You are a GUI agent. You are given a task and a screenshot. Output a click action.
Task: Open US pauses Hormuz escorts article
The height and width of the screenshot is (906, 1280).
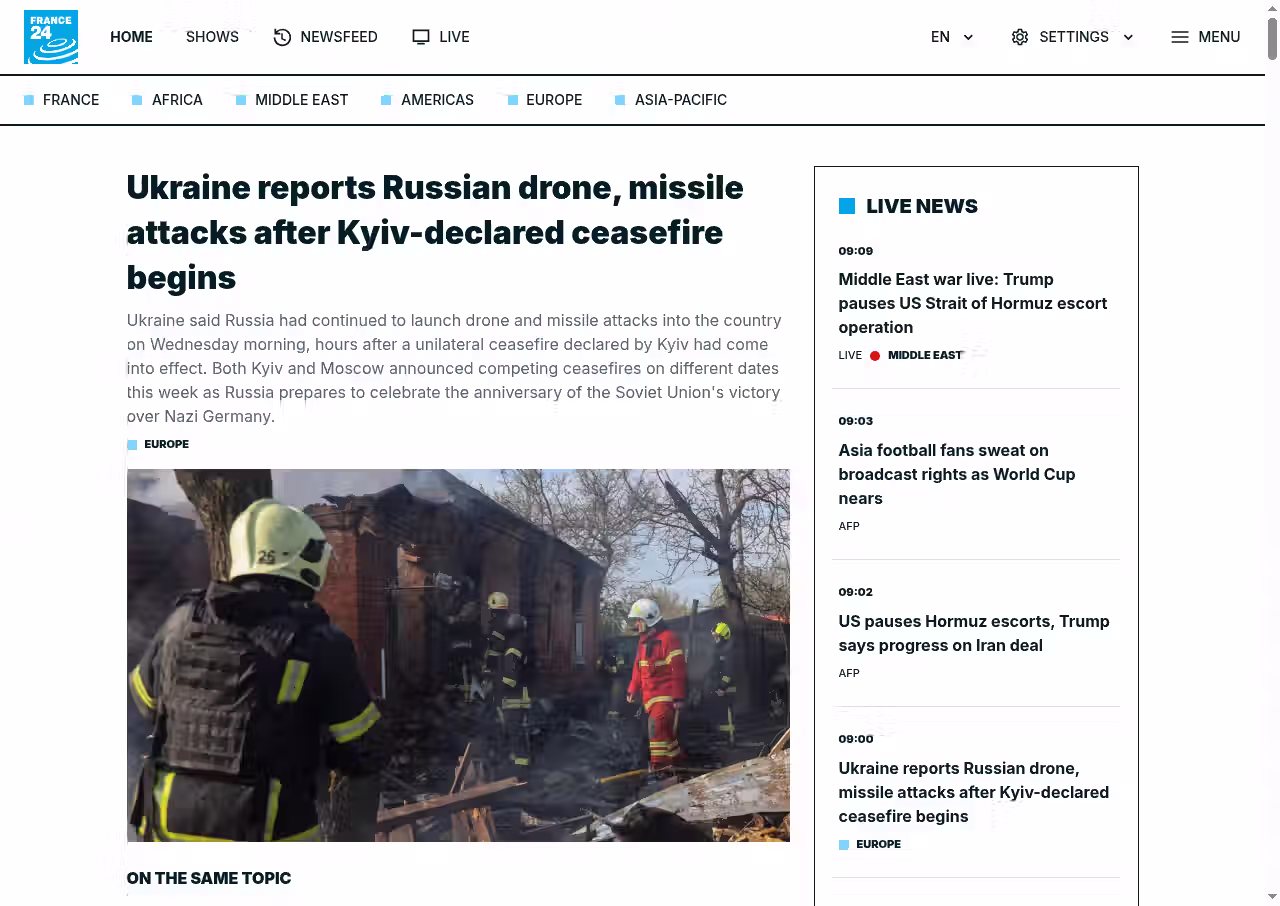pos(974,633)
